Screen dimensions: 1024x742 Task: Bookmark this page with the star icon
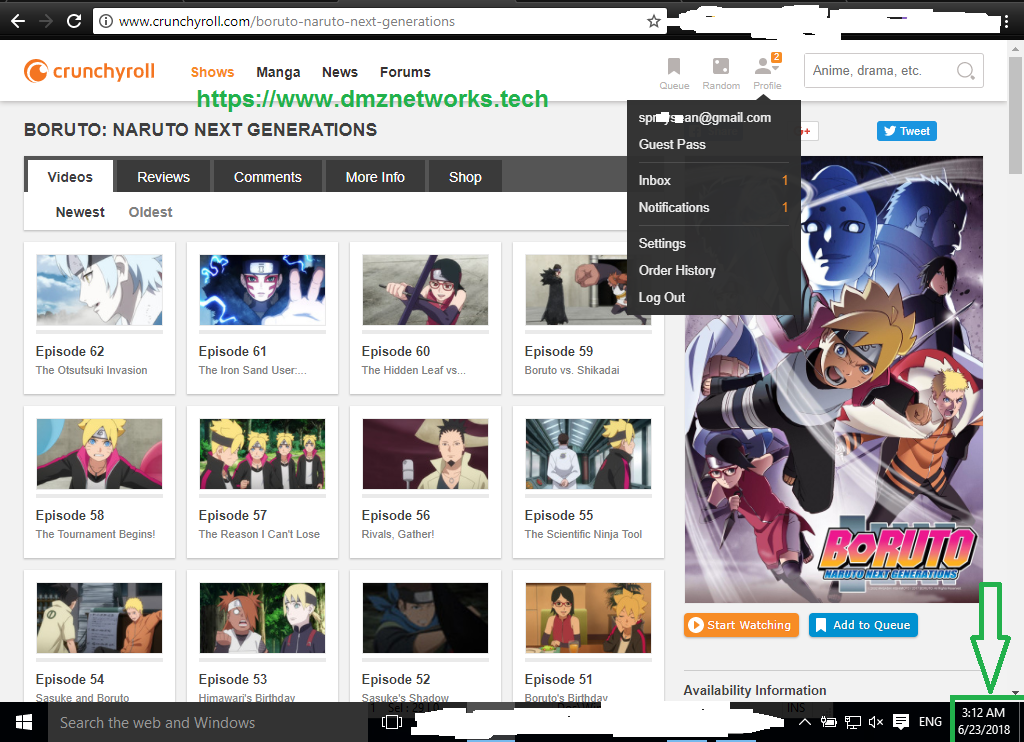[x=653, y=22]
